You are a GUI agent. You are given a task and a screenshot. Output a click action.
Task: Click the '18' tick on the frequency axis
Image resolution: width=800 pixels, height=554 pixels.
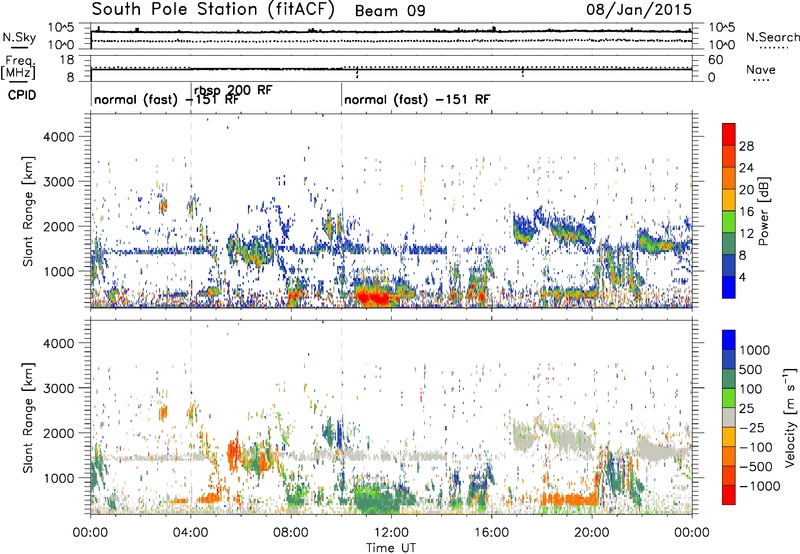coord(68,60)
